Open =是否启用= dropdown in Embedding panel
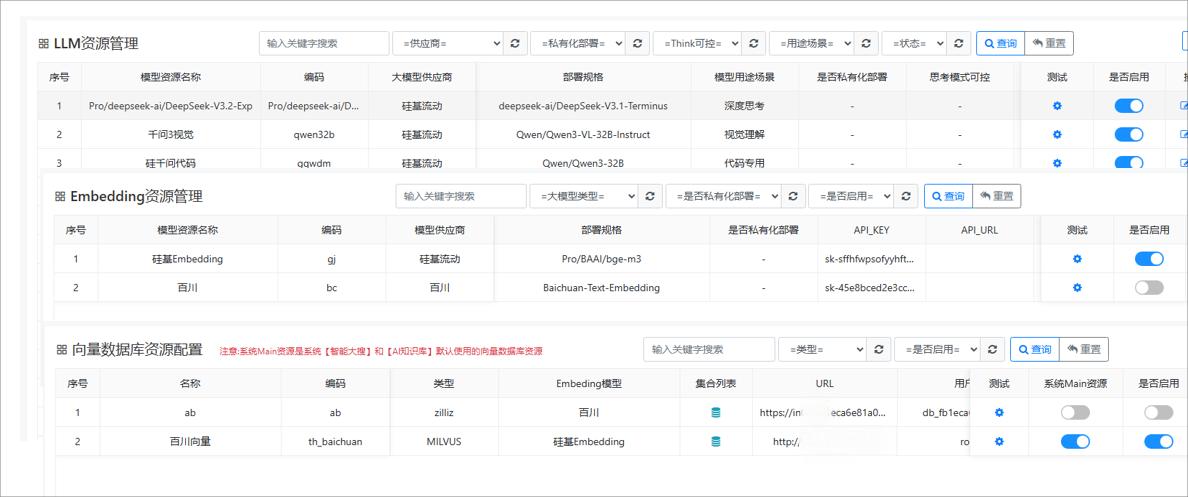 [851, 196]
